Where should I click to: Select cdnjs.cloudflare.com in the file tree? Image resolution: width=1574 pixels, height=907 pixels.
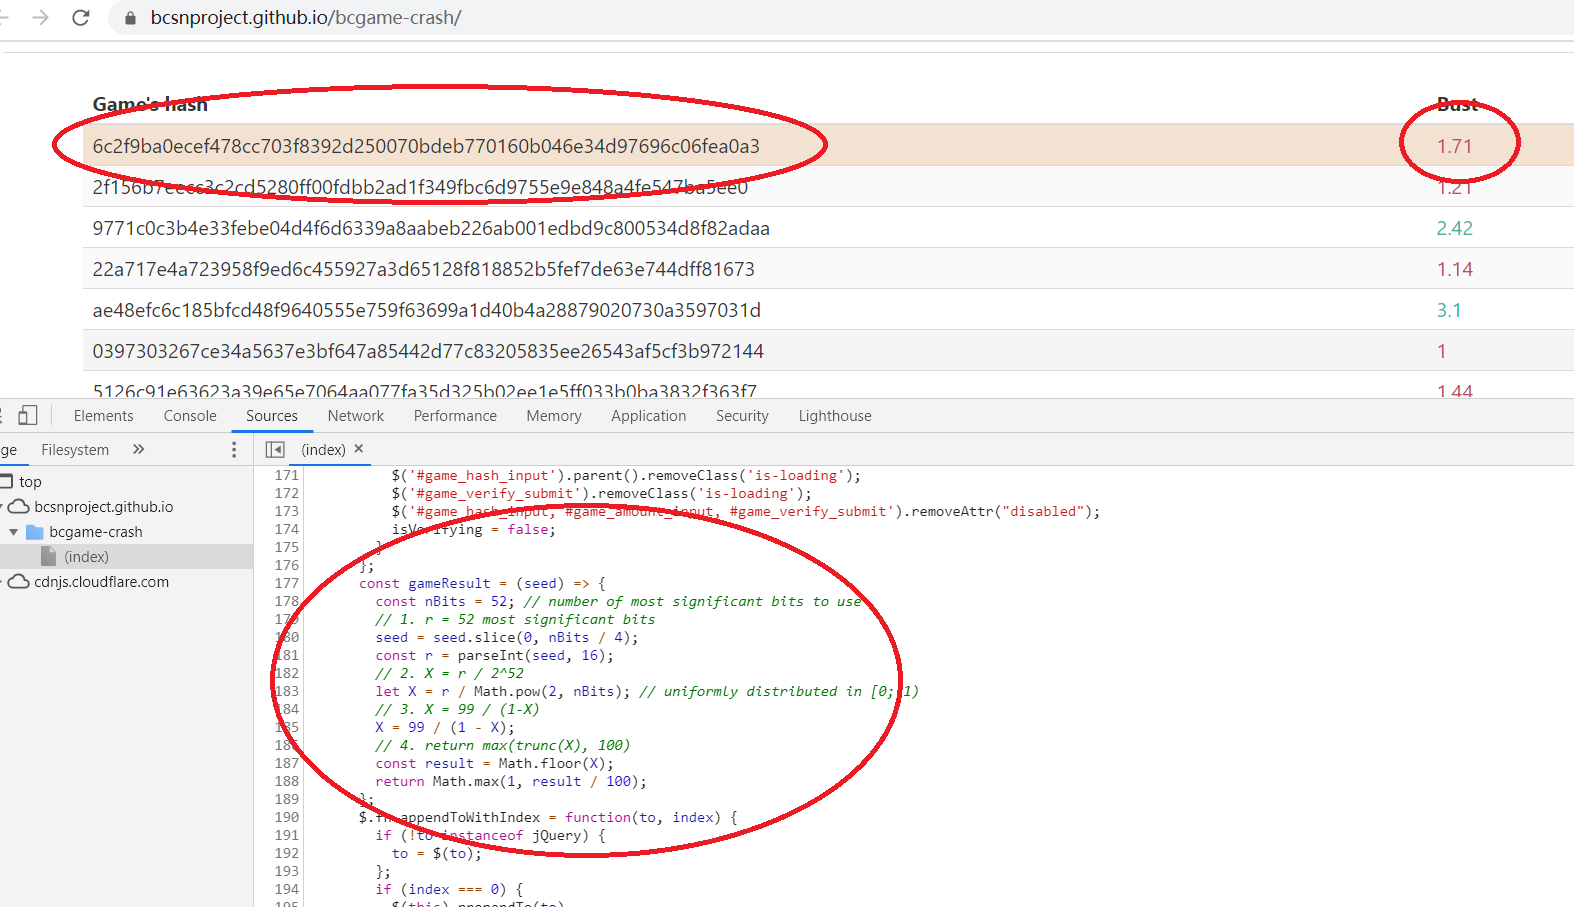tap(102, 582)
